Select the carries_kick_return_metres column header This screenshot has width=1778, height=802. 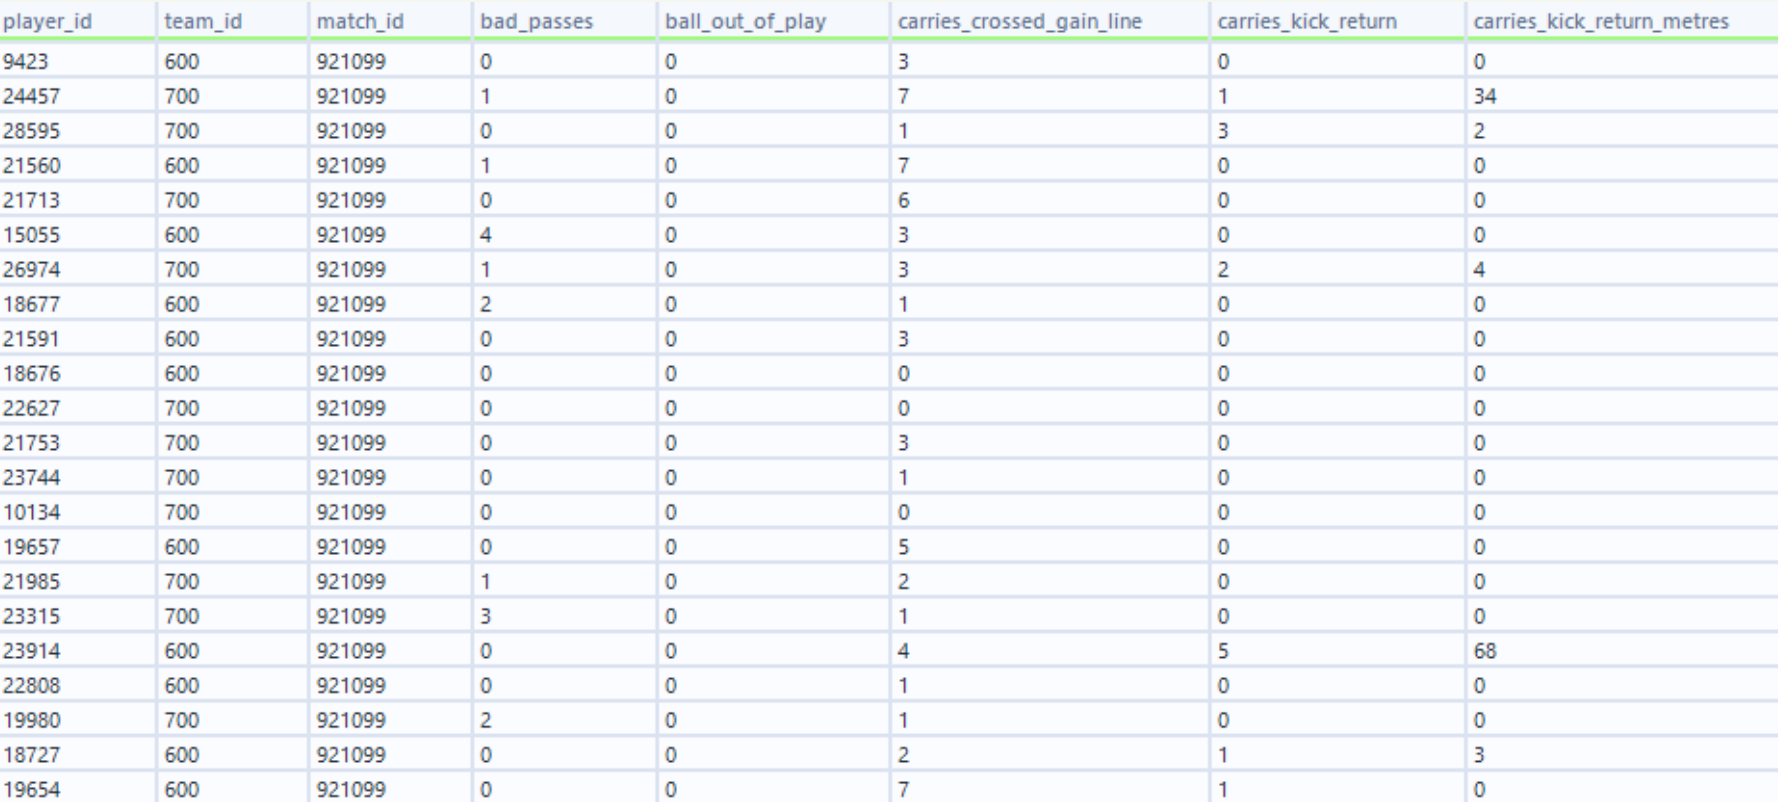click(x=1622, y=20)
